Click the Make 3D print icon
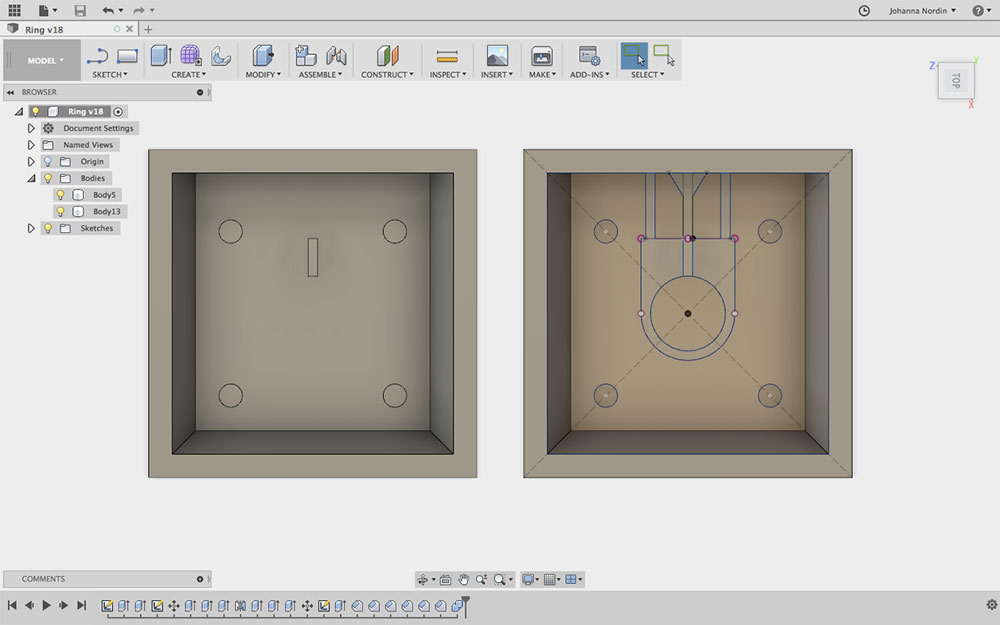 pos(541,55)
